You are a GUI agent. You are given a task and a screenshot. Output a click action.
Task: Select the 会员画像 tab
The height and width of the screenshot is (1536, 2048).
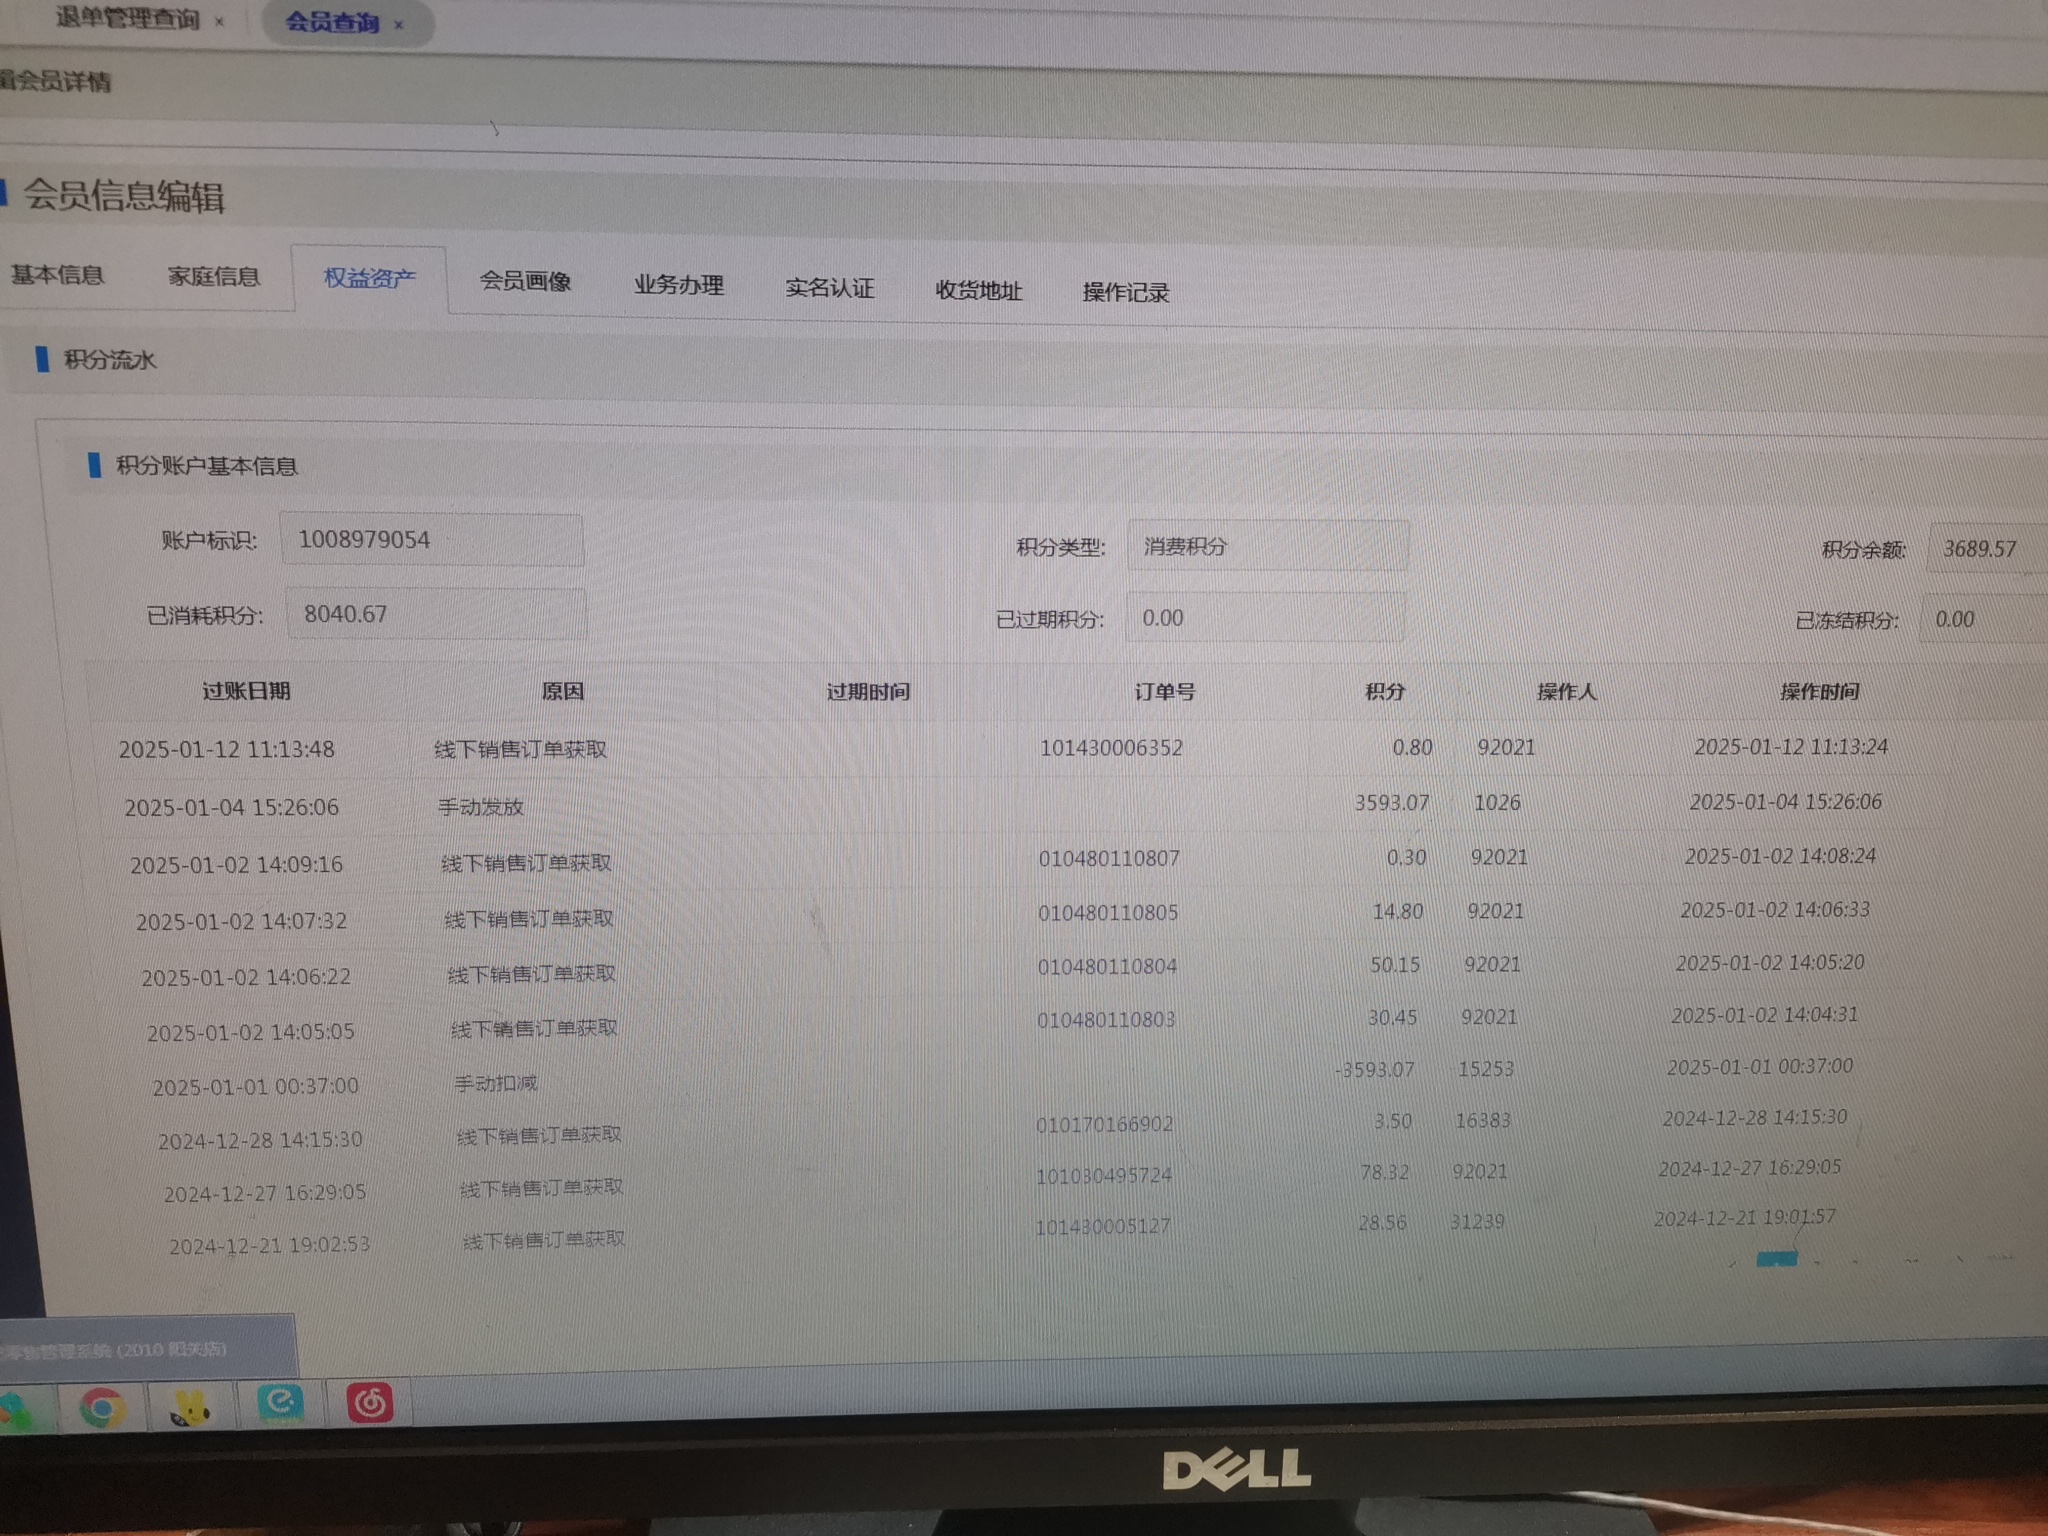click(x=525, y=281)
